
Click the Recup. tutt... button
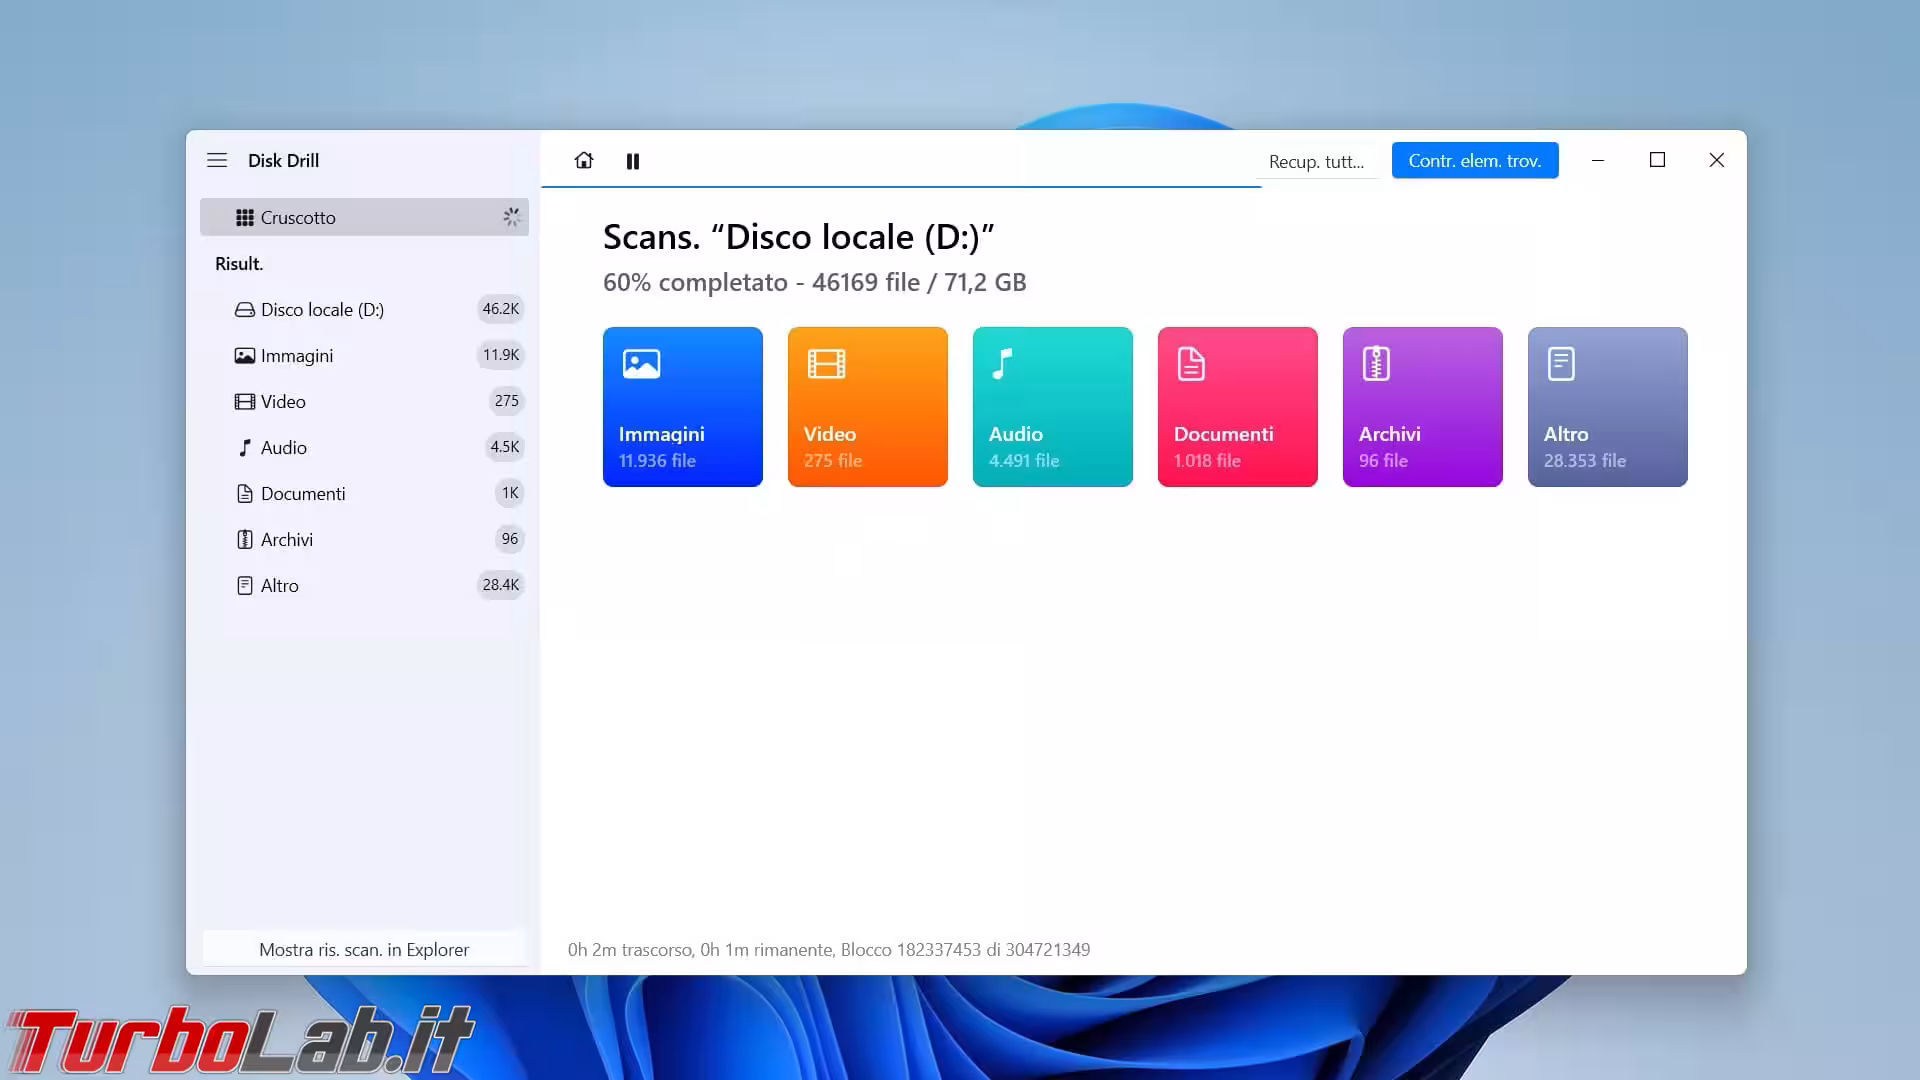(1316, 161)
